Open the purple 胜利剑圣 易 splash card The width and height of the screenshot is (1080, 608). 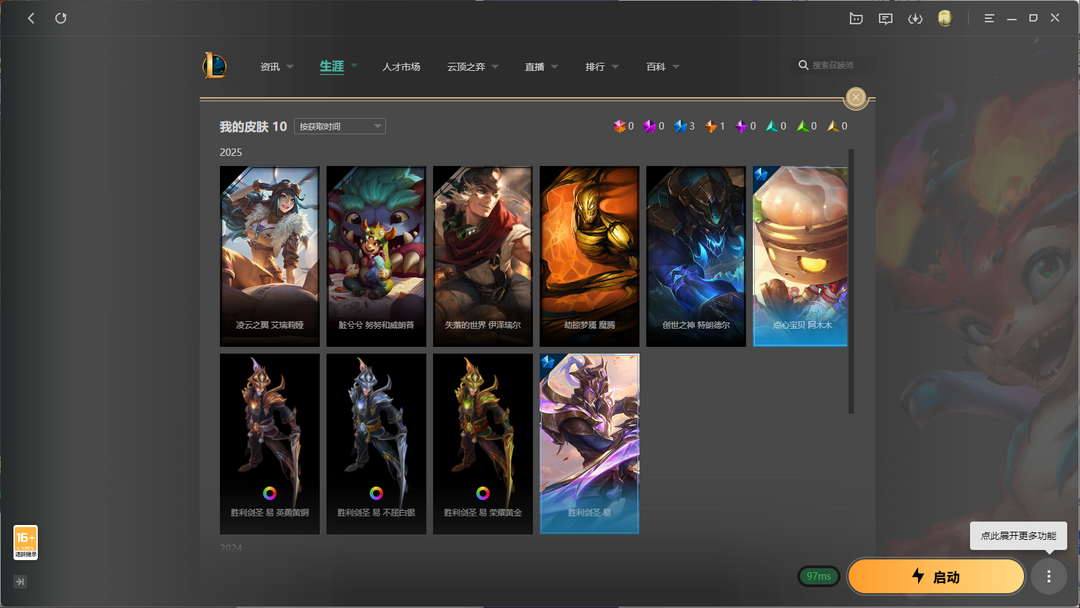590,444
